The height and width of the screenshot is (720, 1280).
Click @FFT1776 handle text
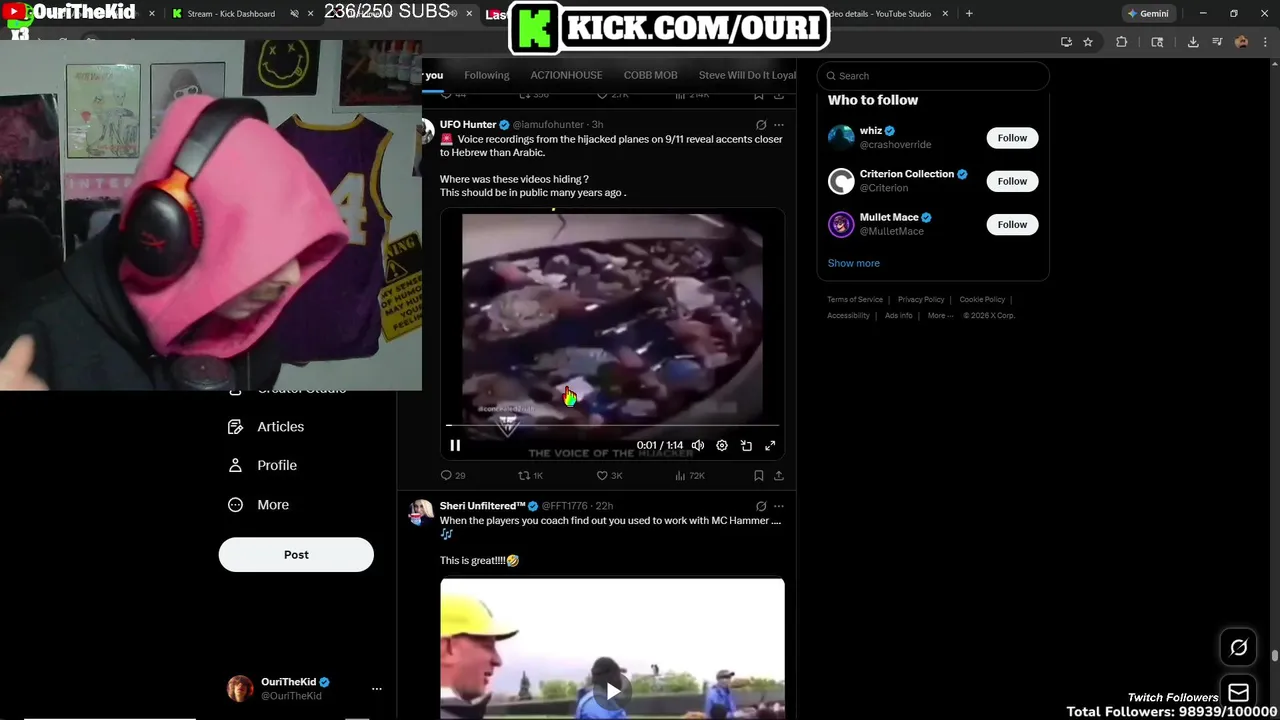tap(565, 506)
